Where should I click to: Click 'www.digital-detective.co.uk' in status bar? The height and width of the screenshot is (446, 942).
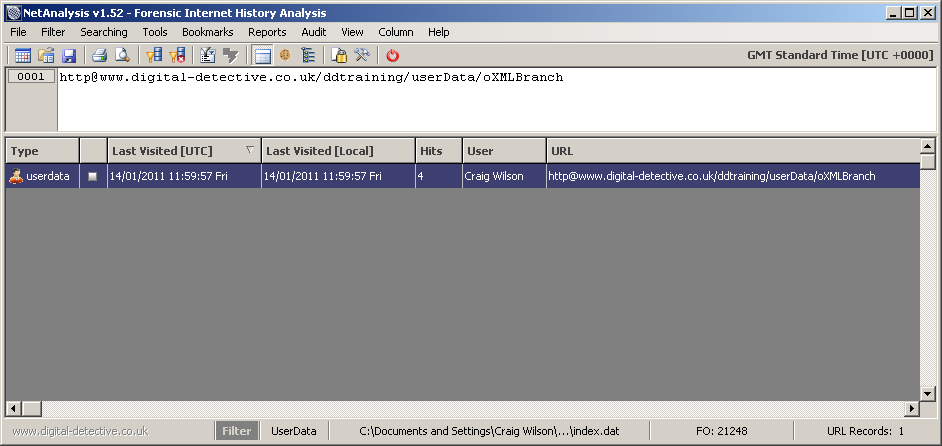click(x=80, y=431)
